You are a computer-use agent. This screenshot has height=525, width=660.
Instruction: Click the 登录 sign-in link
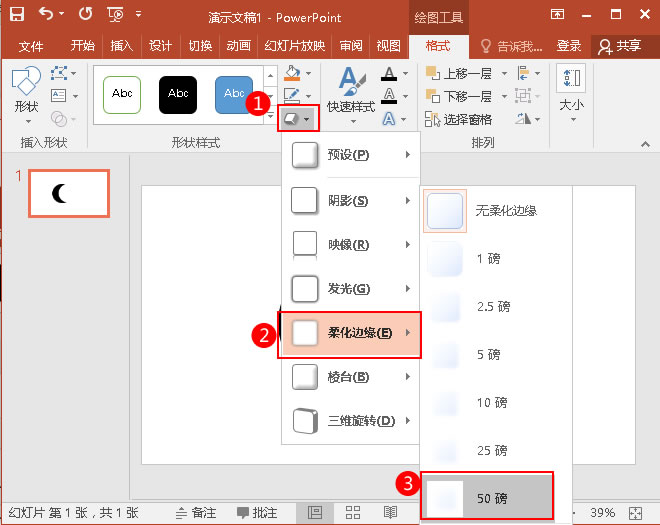569,46
